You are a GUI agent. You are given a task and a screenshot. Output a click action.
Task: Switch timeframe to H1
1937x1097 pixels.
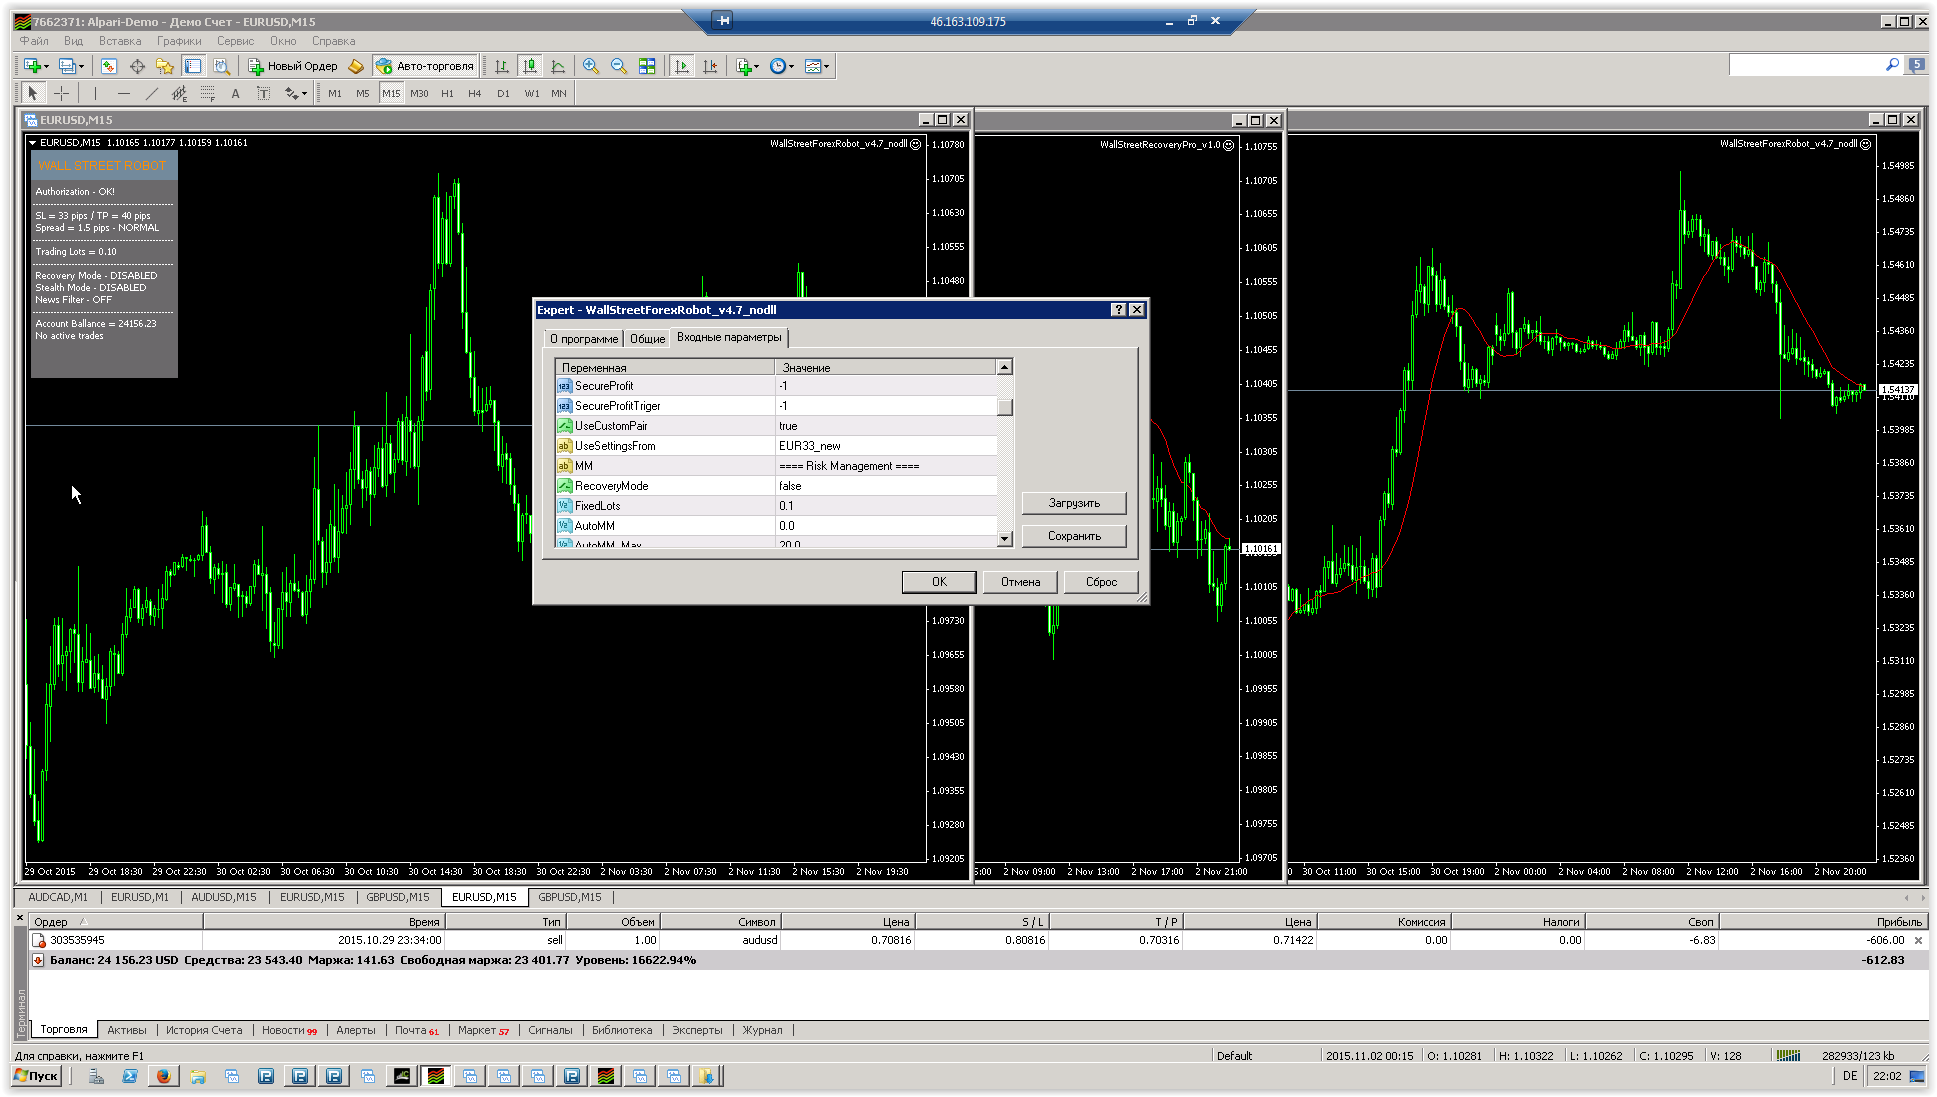[447, 93]
